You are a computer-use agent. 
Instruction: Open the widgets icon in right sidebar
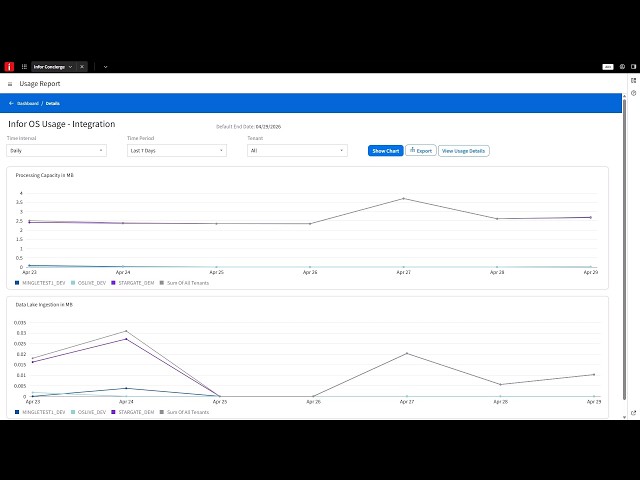tap(633, 80)
